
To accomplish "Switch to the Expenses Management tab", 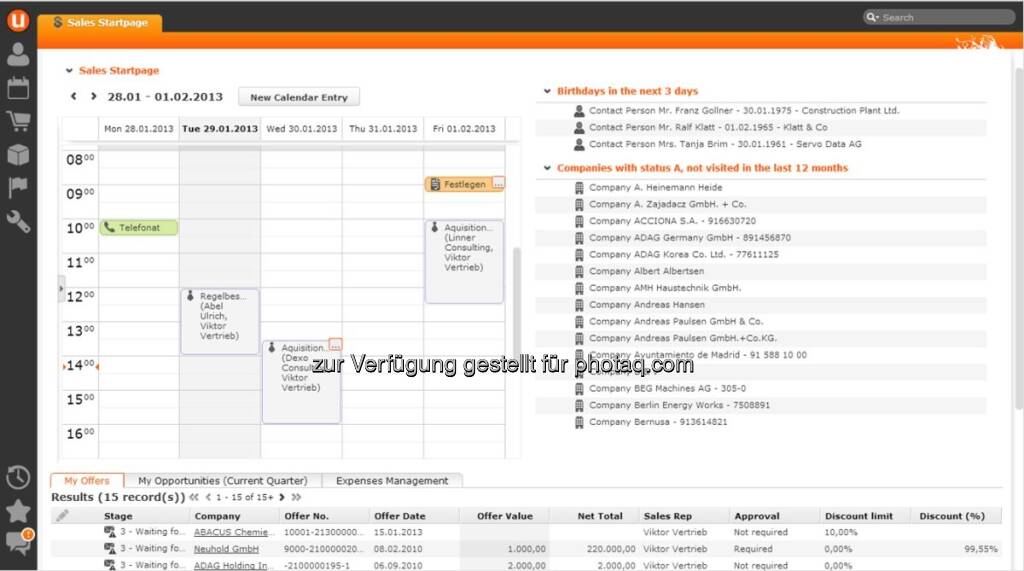I will 391,481.
